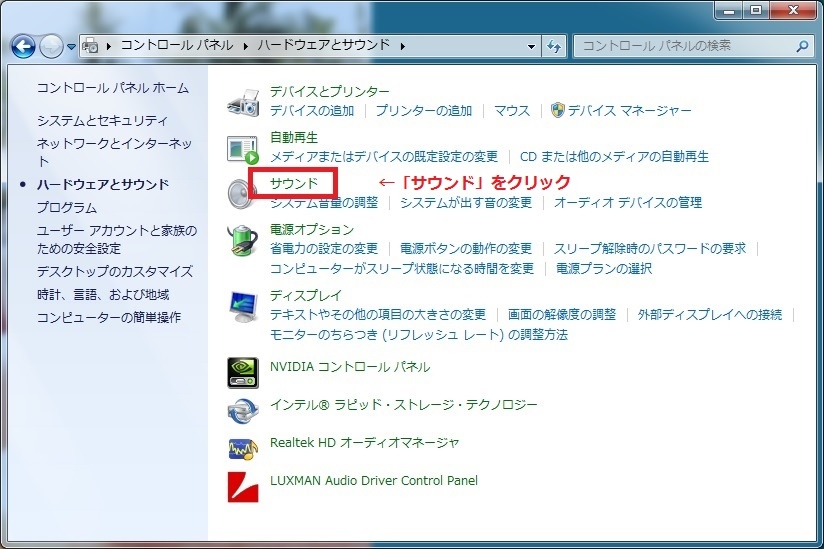Select ハードウェアとサウンド in sidebar
Viewport: 824px width, 549px height.
coord(102,184)
